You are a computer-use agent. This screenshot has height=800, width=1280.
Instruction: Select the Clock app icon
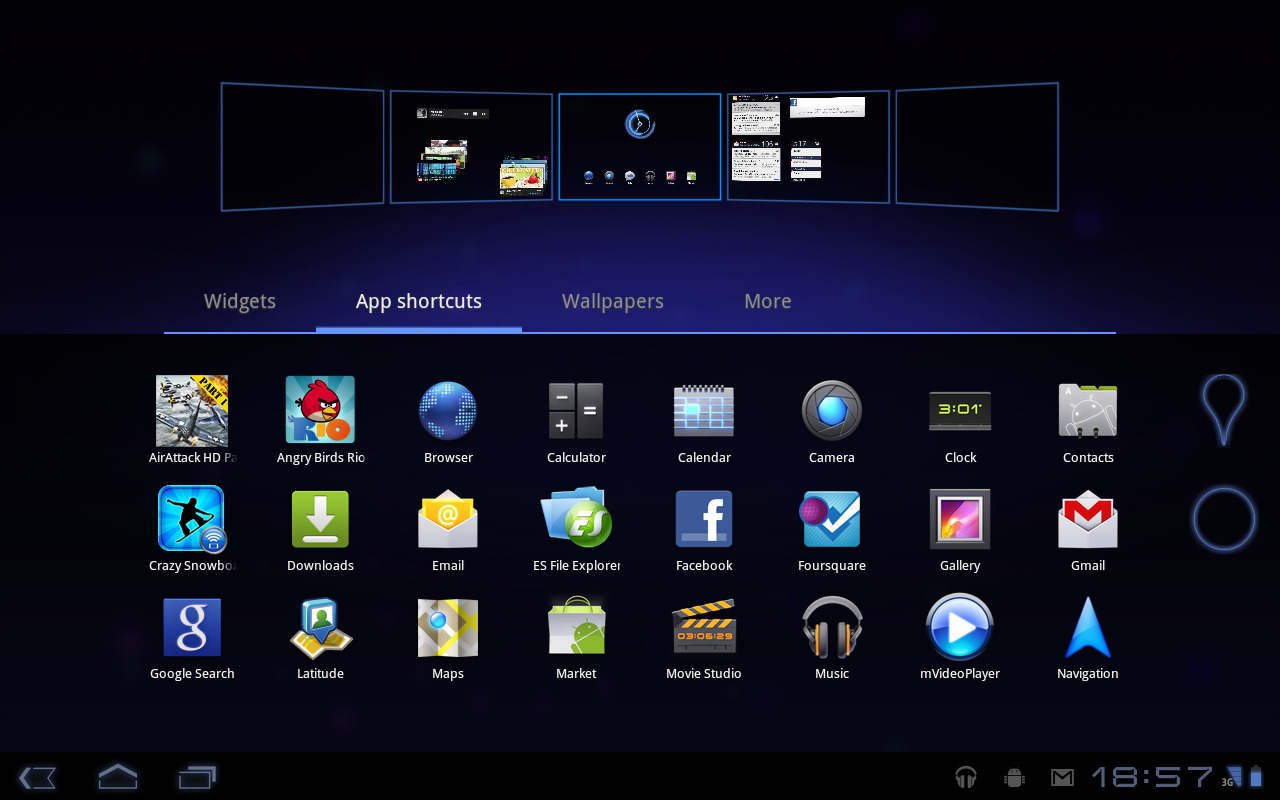point(960,410)
